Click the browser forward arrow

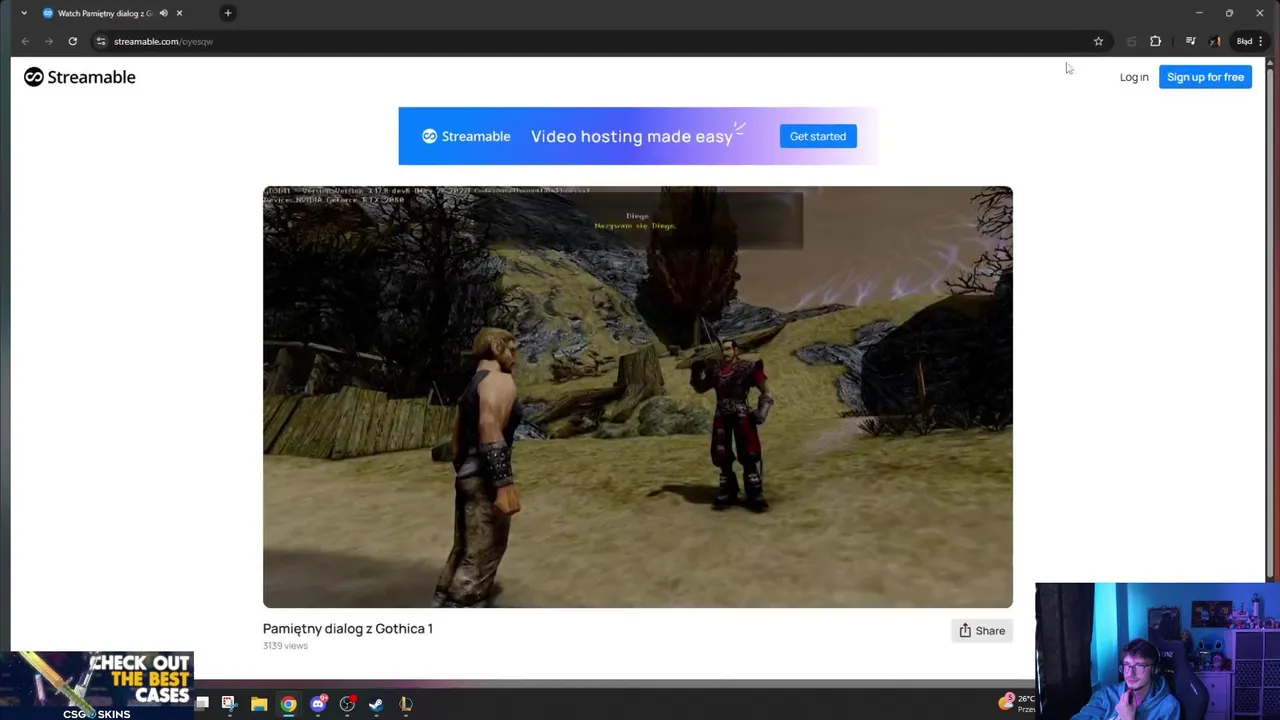(x=49, y=41)
